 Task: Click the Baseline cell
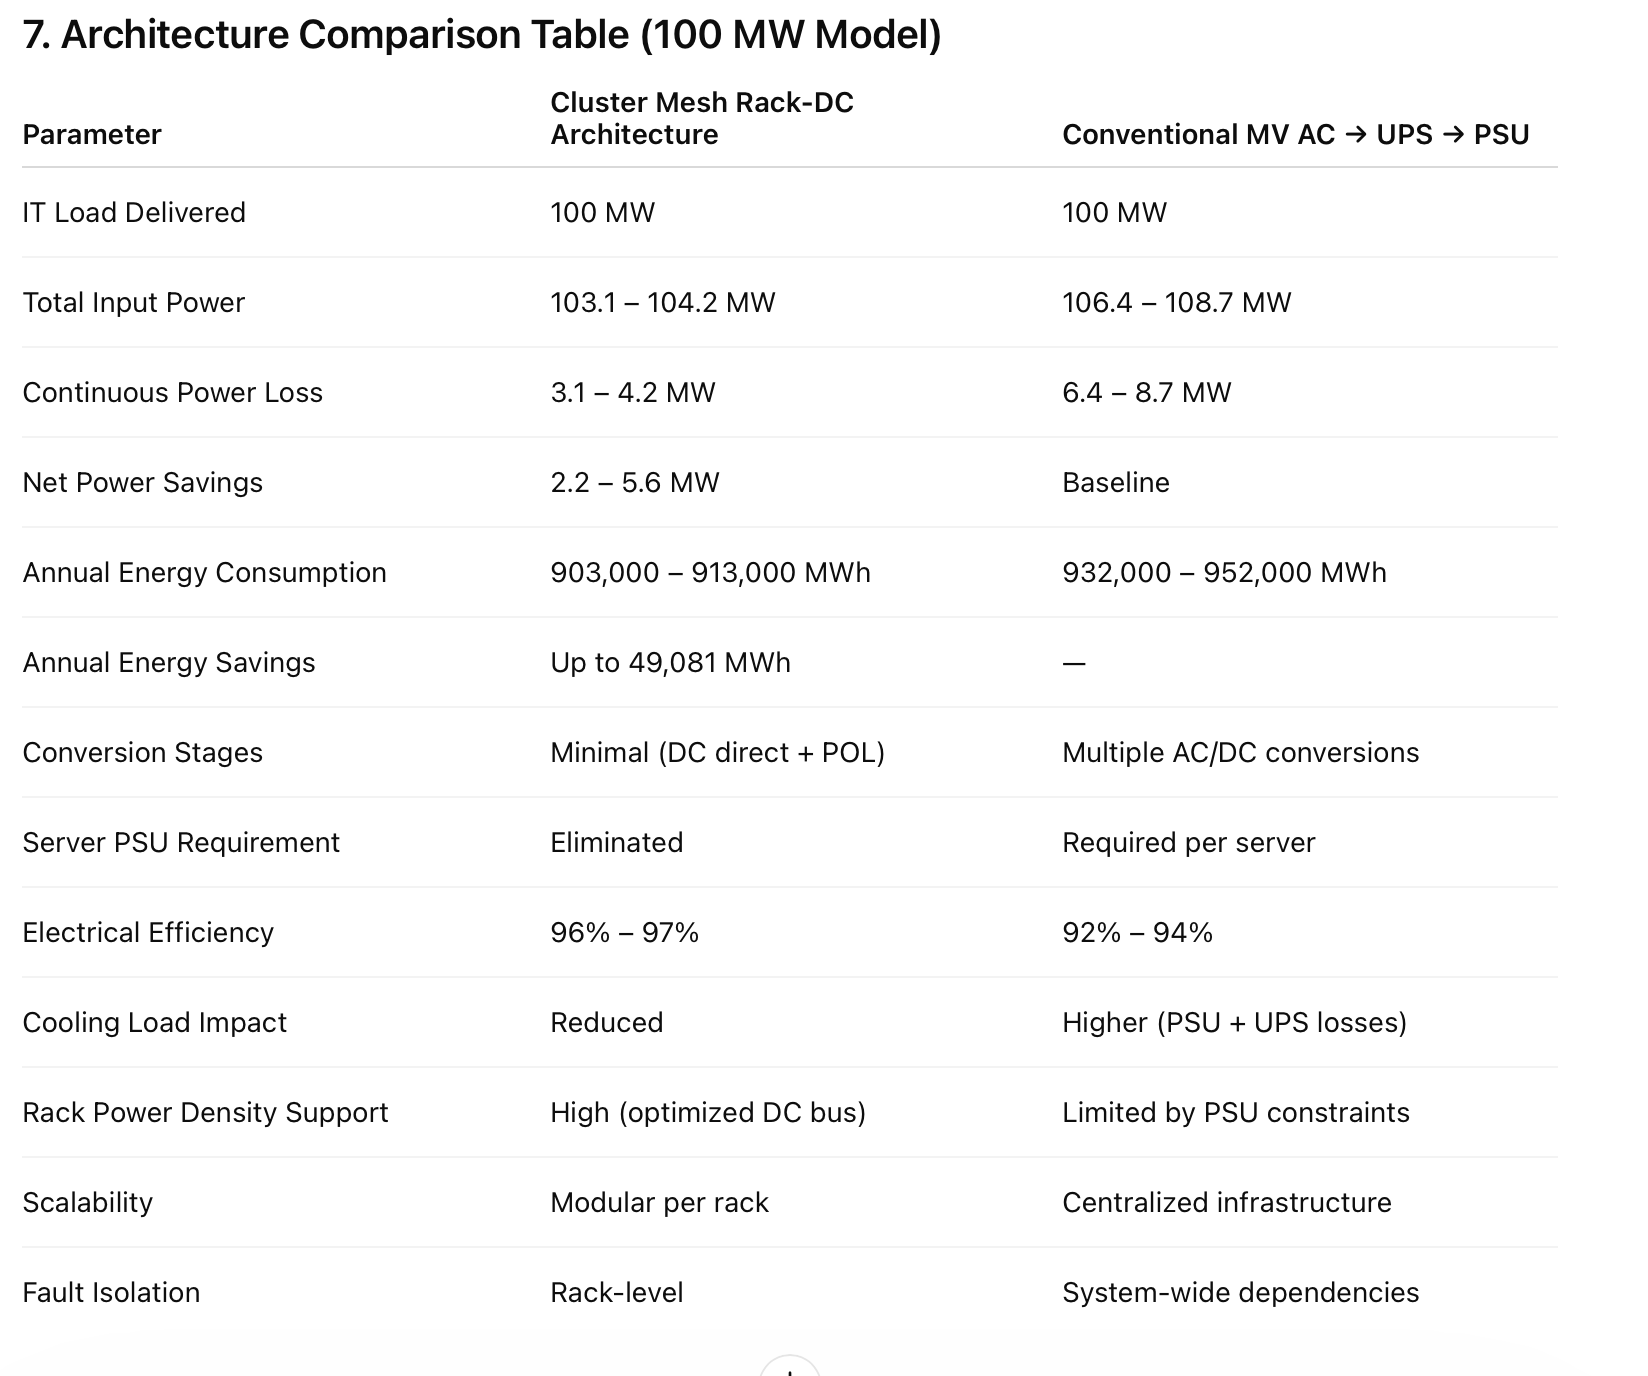1115,483
